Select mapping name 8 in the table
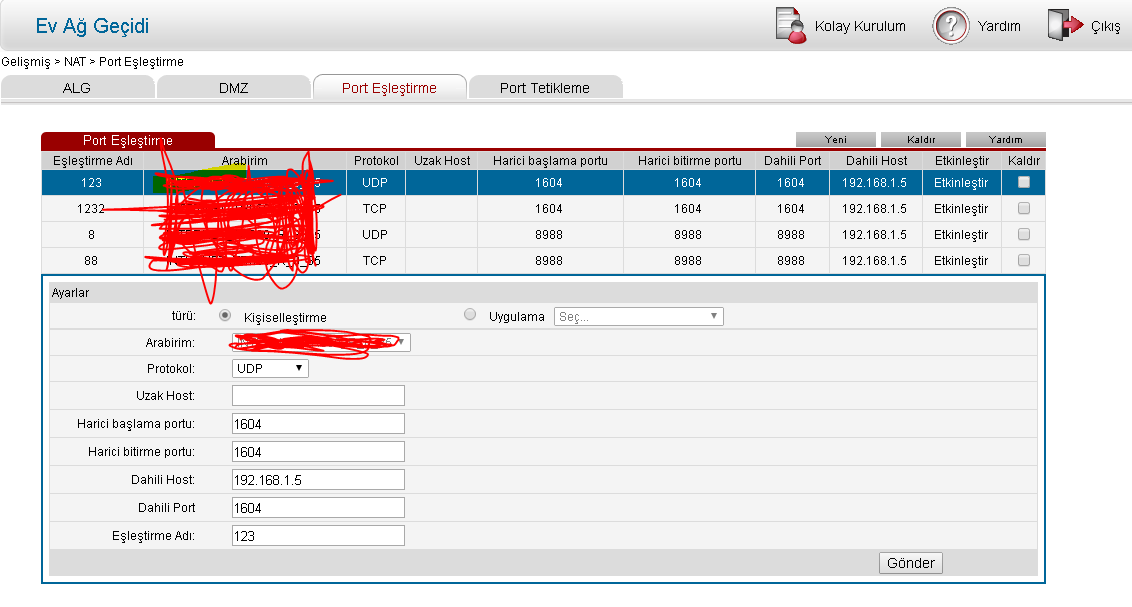The width and height of the screenshot is (1132, 607). (x=91, y=235)
